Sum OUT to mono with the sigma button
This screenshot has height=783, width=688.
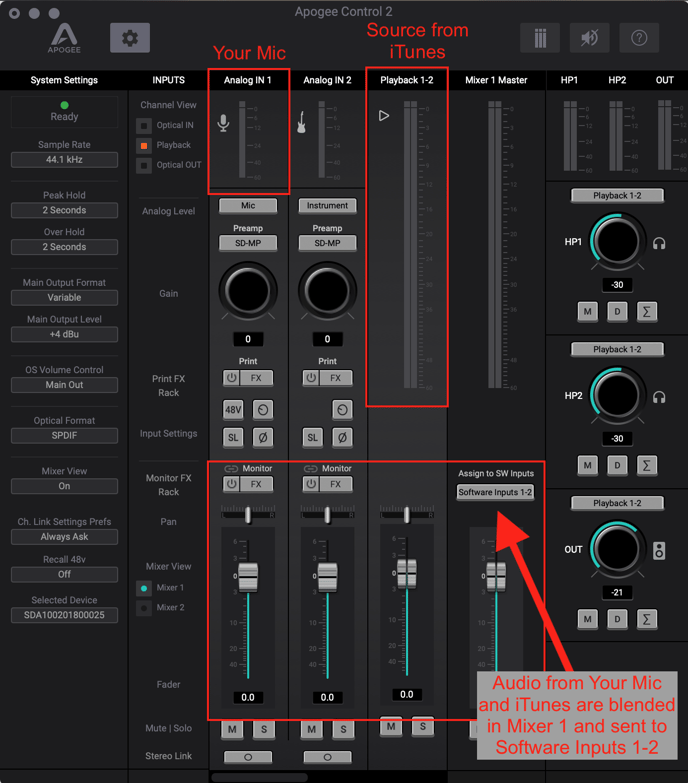[647, 619]
